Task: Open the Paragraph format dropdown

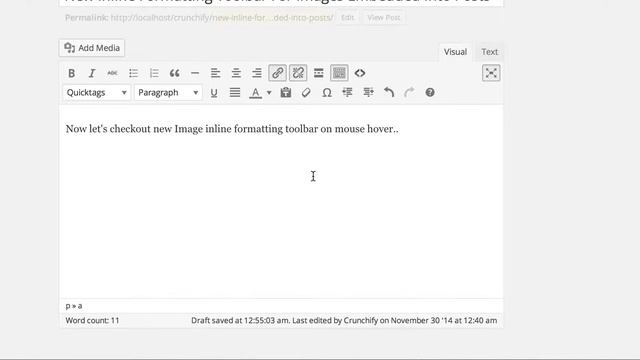Action: tap(168, 93)
